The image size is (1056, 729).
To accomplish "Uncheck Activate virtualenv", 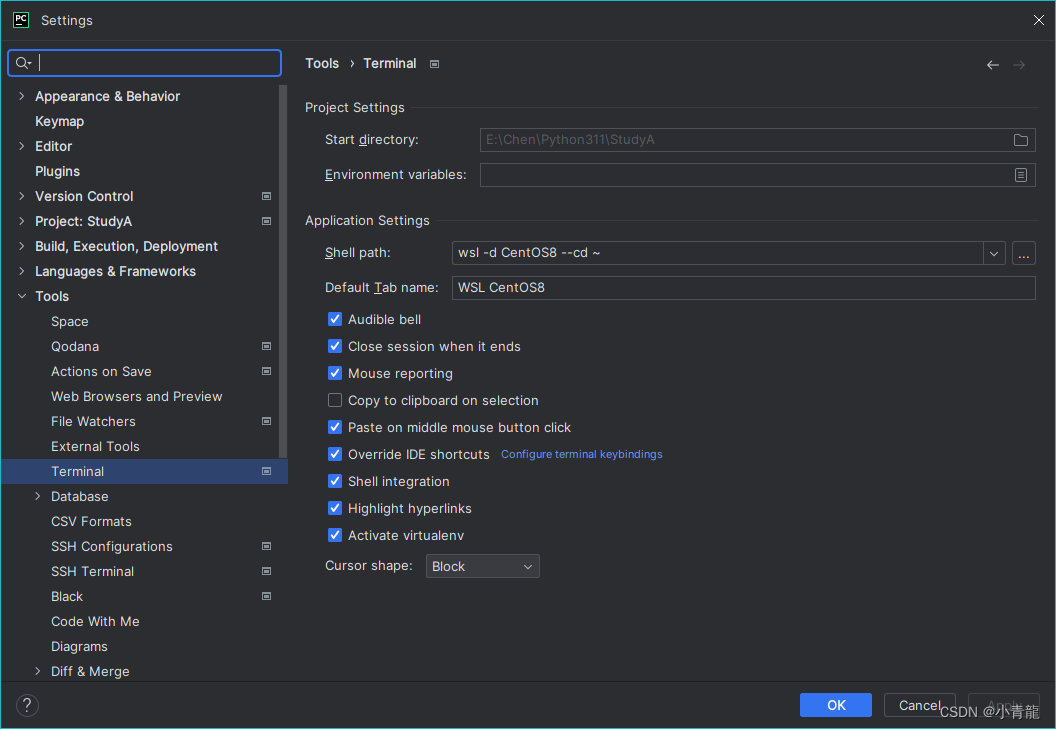I will tap(335, 535).
